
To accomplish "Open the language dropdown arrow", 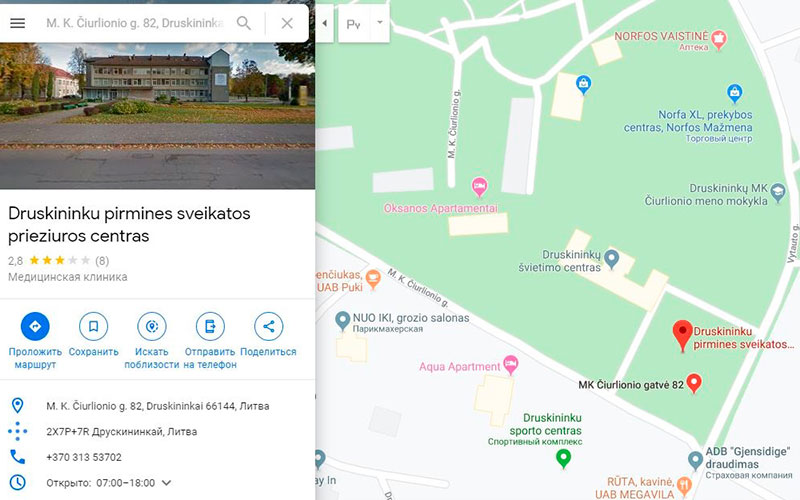I will point(380,22).
